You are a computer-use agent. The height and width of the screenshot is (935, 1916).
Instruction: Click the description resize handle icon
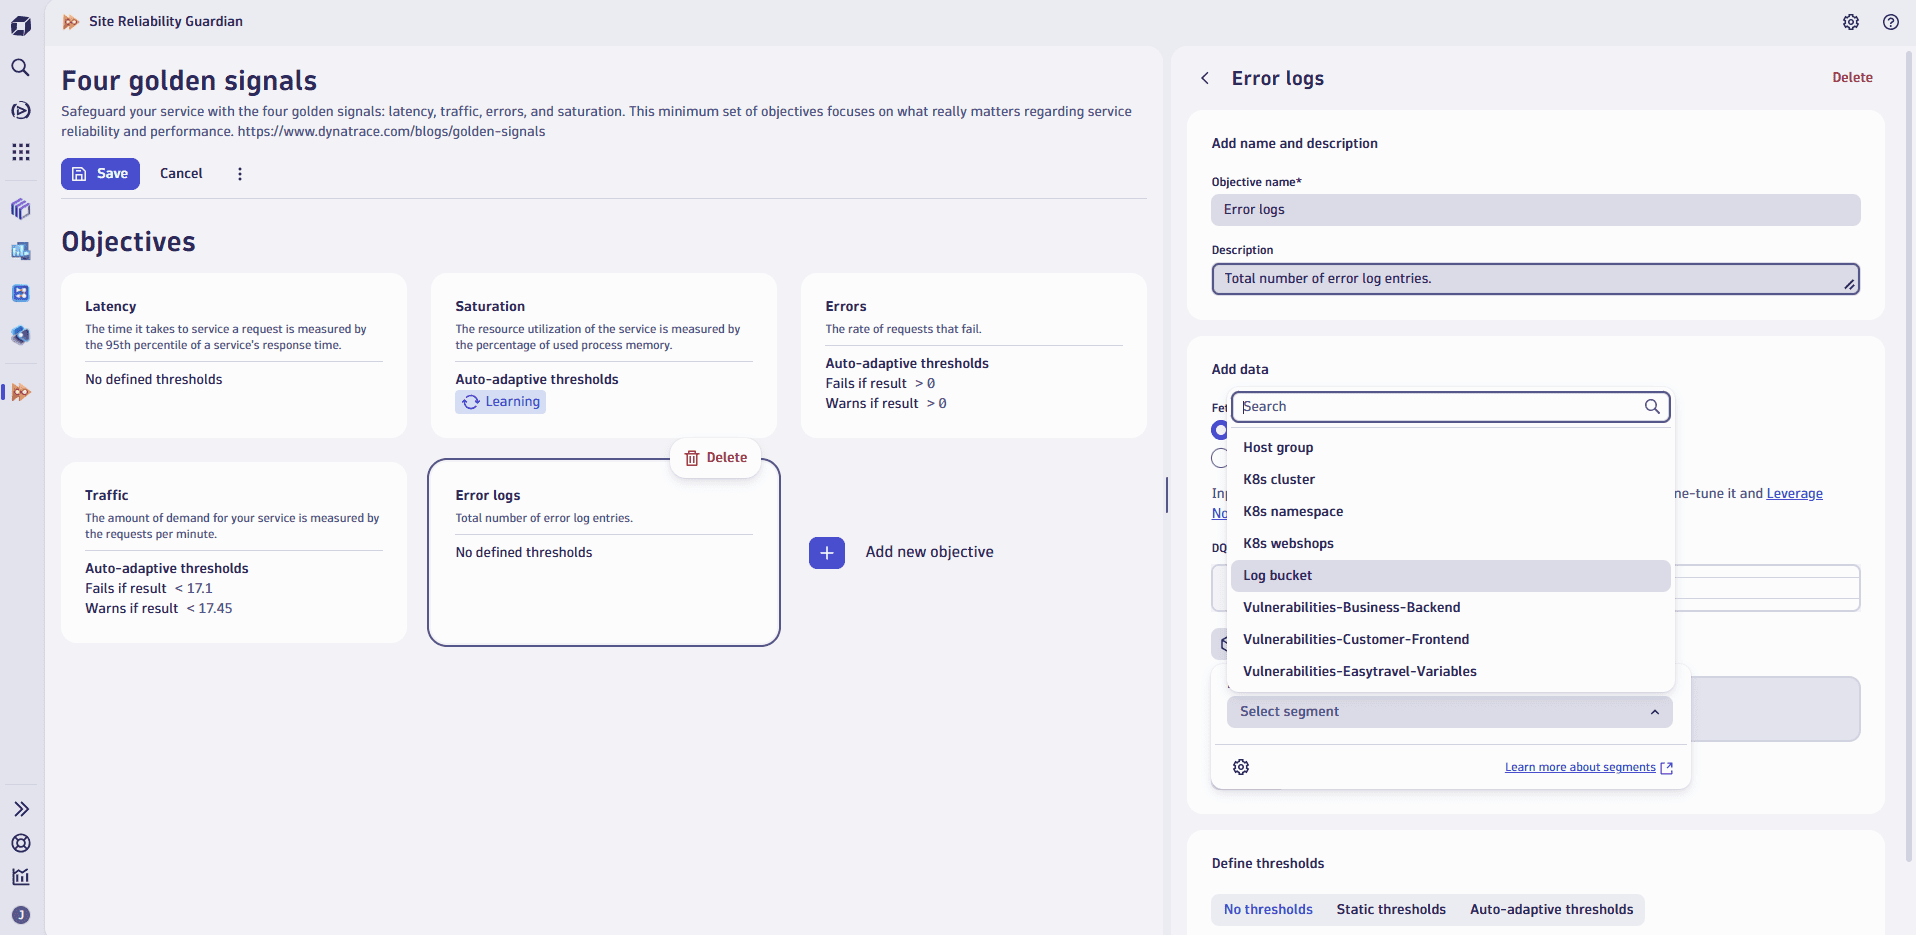pyautogui.click(x=1850, y=285)
